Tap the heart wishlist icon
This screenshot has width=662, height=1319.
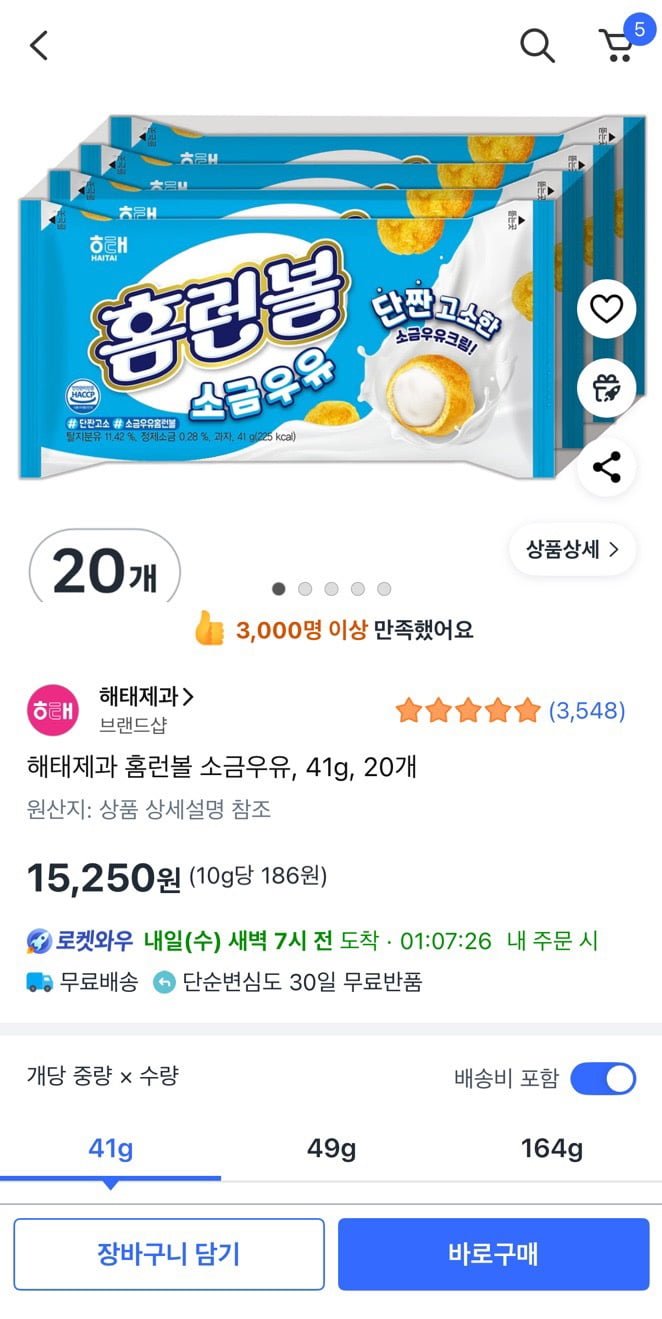pos(606,309)
